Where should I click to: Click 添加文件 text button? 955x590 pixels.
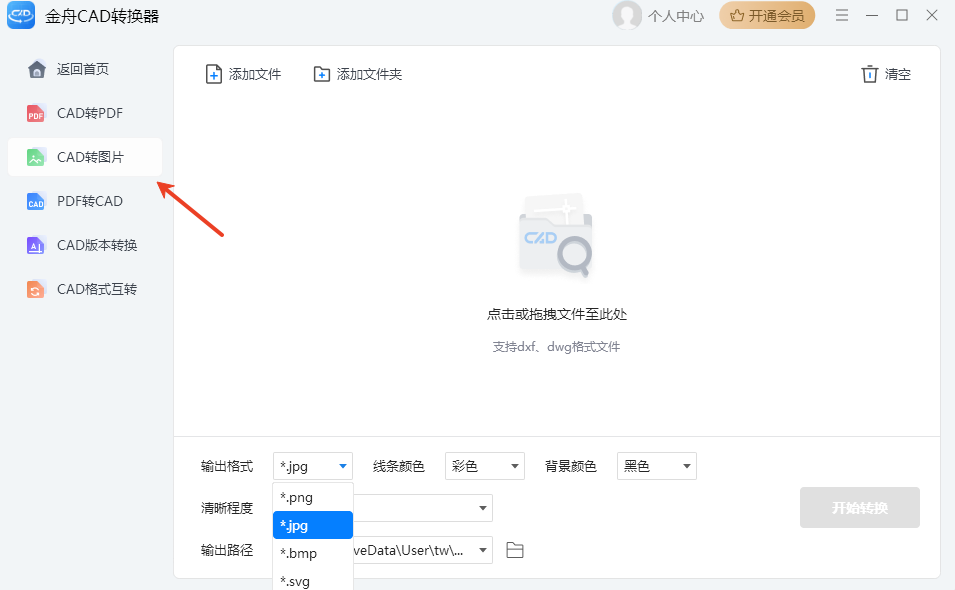coord(255,74)
